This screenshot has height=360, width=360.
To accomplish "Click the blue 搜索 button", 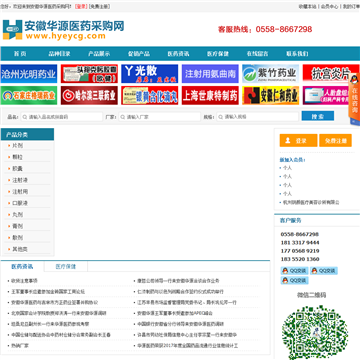I will tap(318, 116).
